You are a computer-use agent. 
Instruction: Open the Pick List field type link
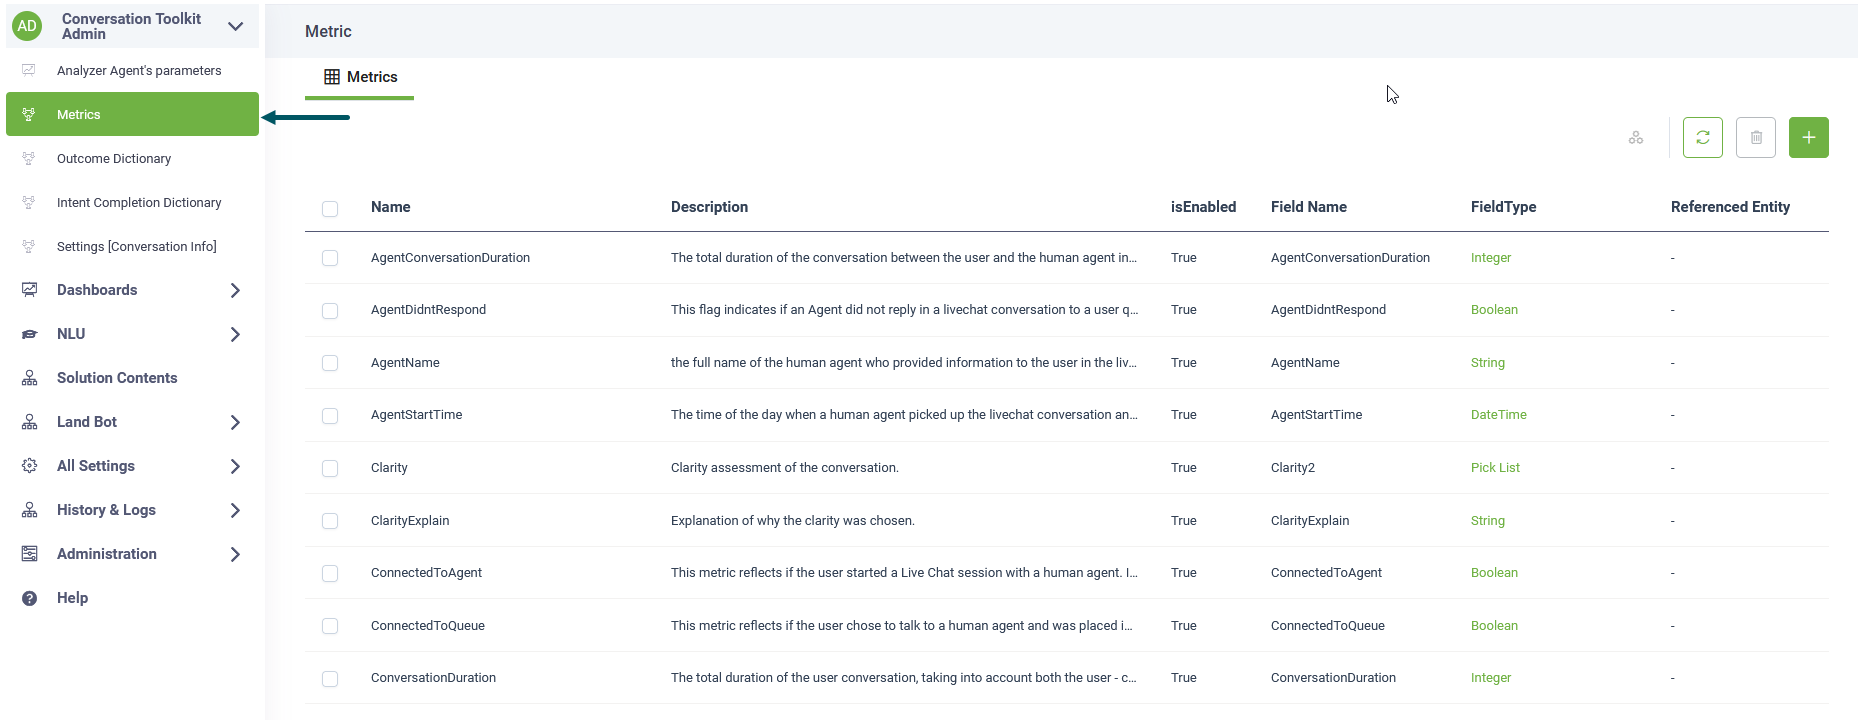tap(1495, 468)
